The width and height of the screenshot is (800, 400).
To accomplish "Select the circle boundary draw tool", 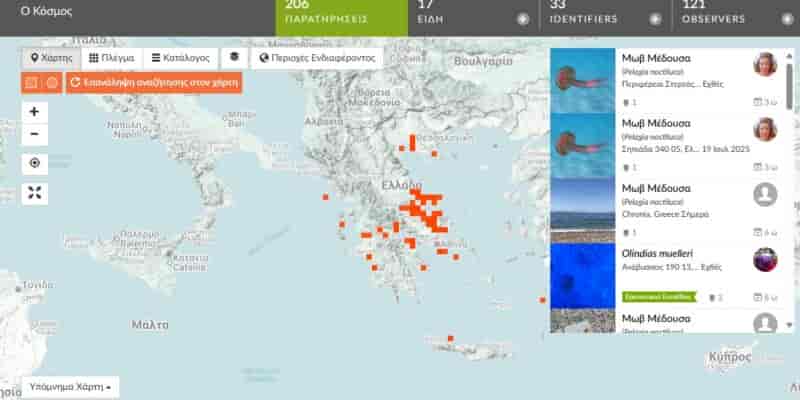I will 52,82.
